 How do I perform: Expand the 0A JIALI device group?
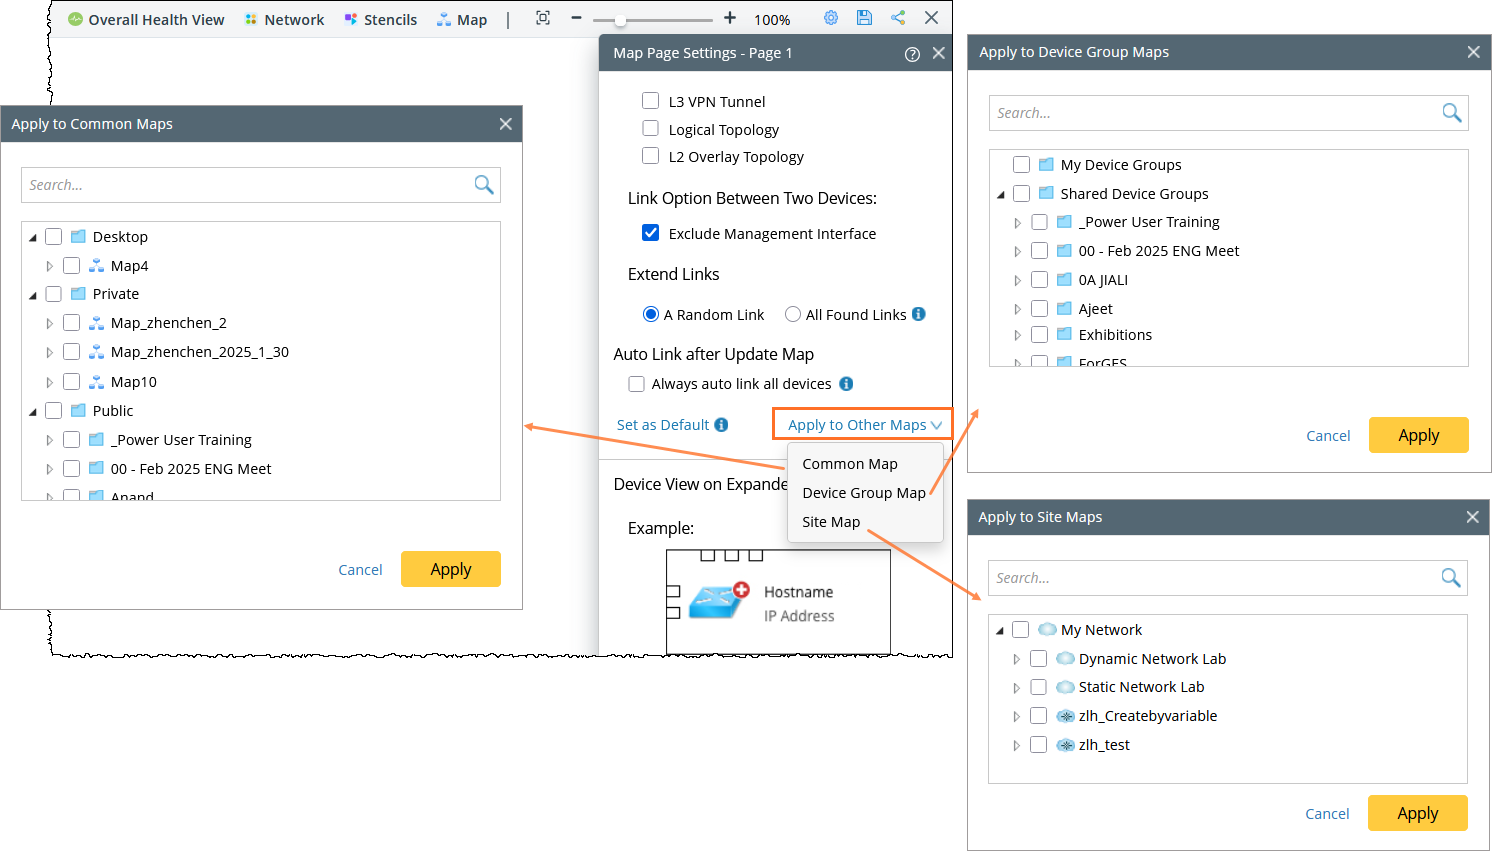coord(1017,281)
